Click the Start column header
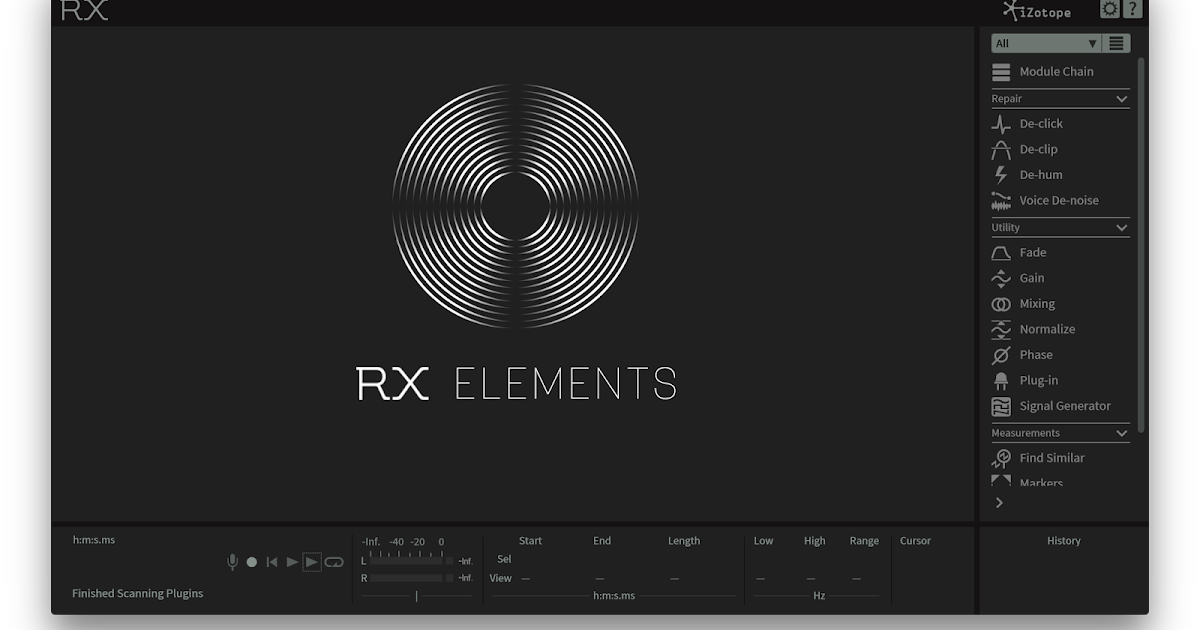The image size is (1200, 630). coord(530,541)
